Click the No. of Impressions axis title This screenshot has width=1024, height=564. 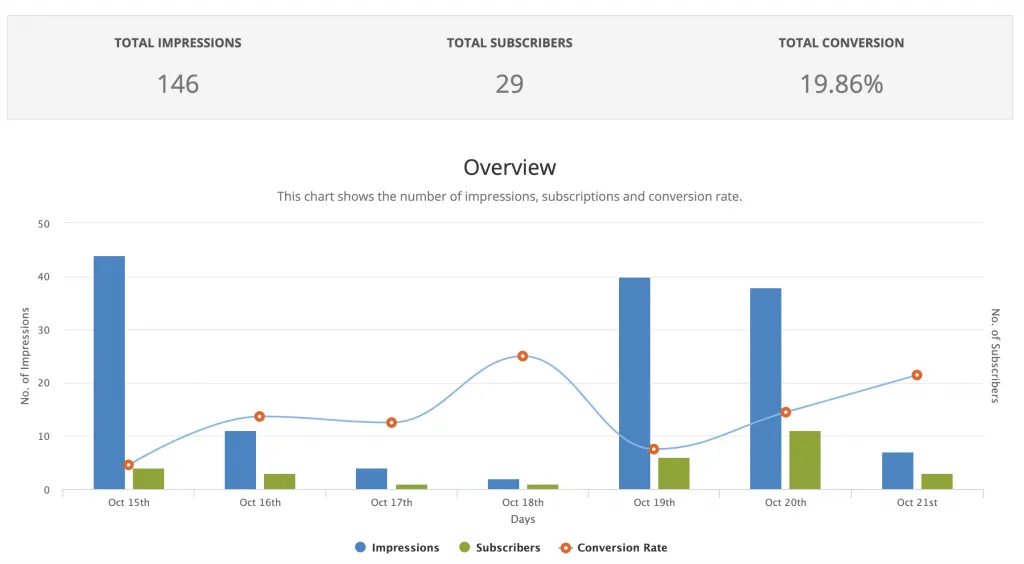(x=25, y=356)
